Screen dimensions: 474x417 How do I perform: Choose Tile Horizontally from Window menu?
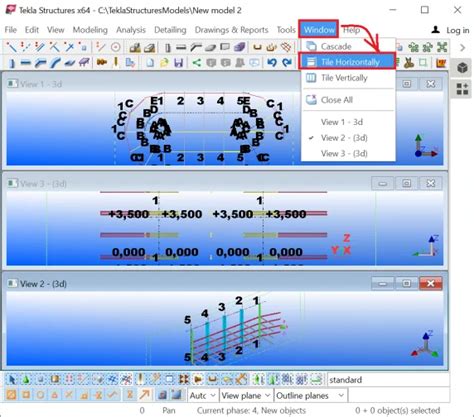(x=347, y=62)
